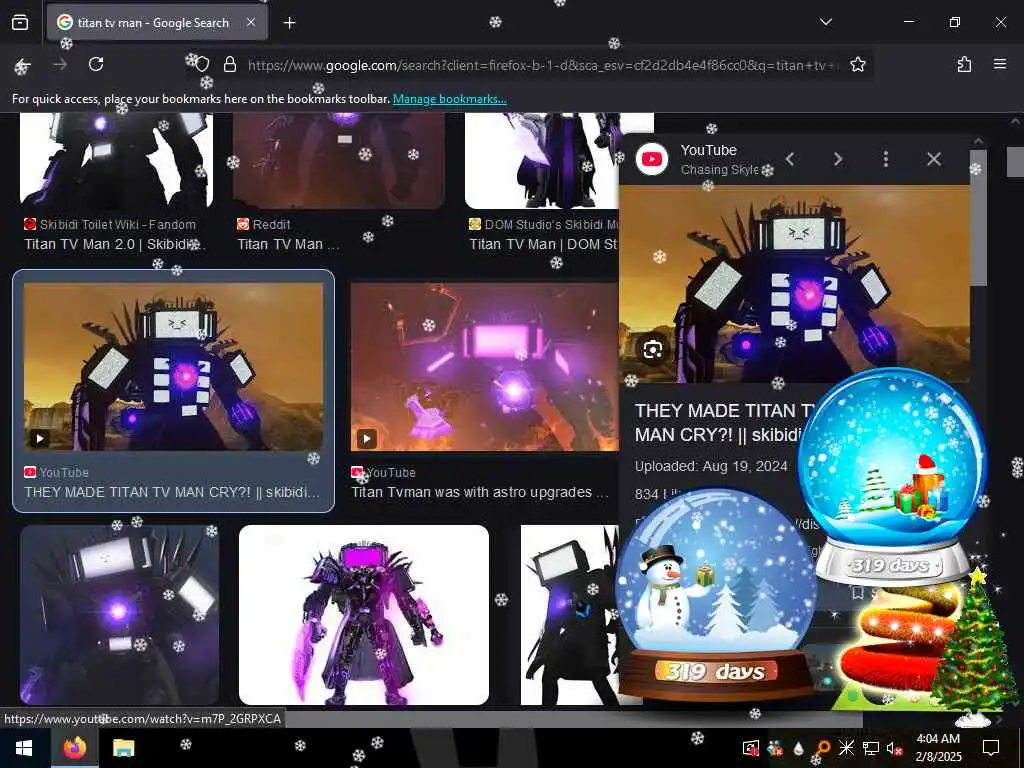Image resolution: width=1024 pixels, height=768 pixels.
Task: Open YouTube source logo in preview panel
Action: [x=652, y=159]
